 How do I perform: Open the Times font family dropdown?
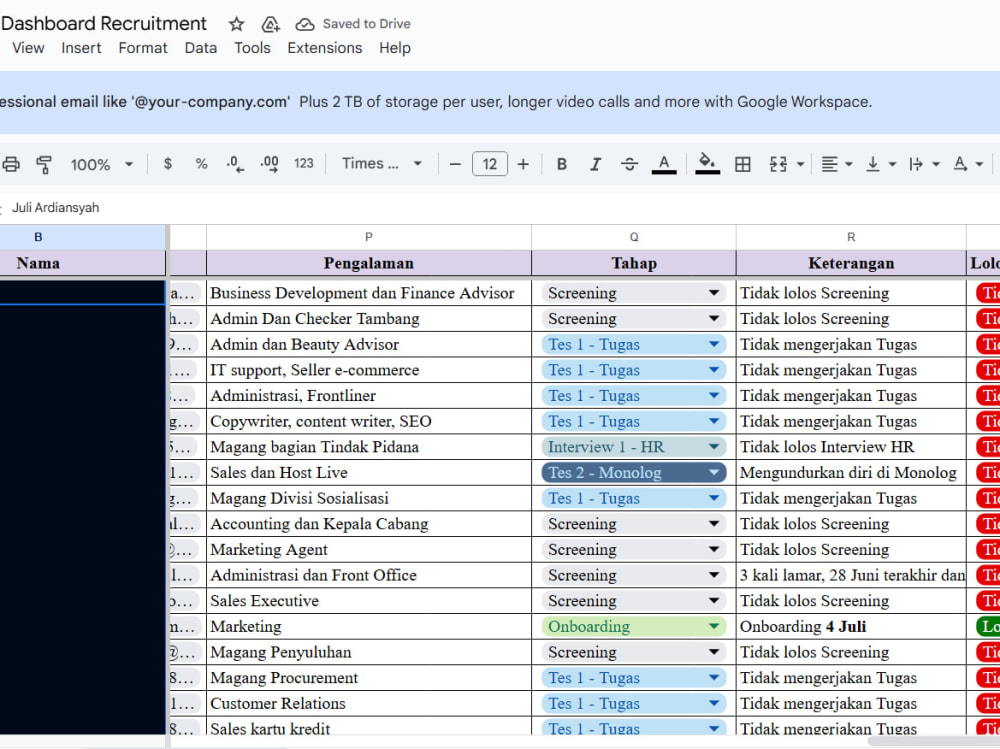pyautogui.click(x=381, y=164)
